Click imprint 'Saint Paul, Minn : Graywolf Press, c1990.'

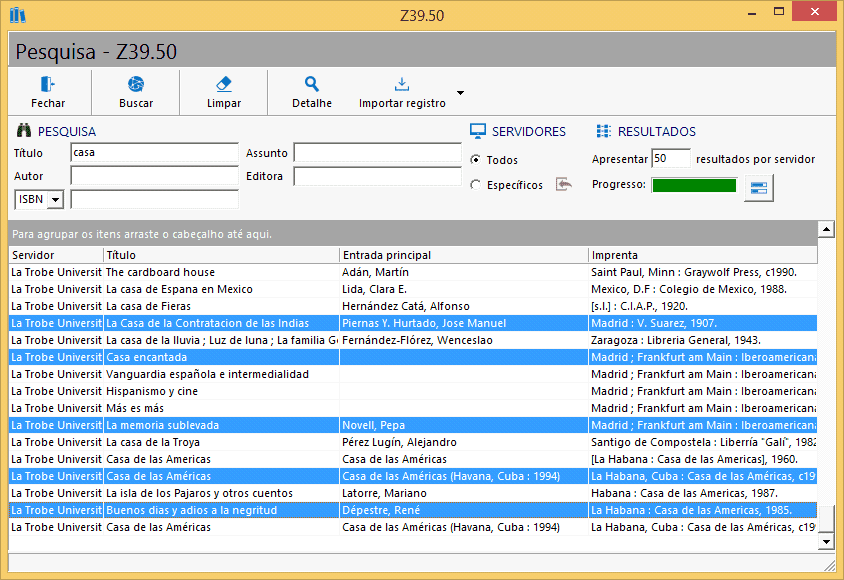694,272
